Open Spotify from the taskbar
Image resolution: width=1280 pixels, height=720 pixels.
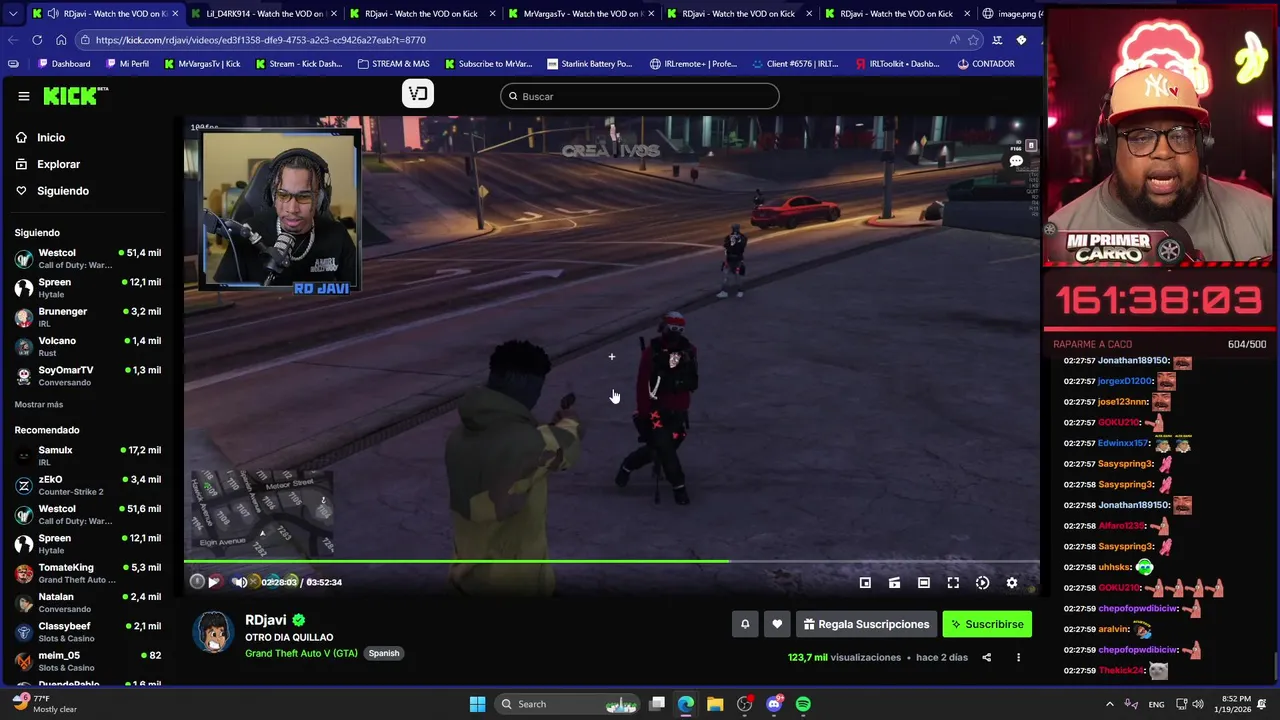point(803,704)
